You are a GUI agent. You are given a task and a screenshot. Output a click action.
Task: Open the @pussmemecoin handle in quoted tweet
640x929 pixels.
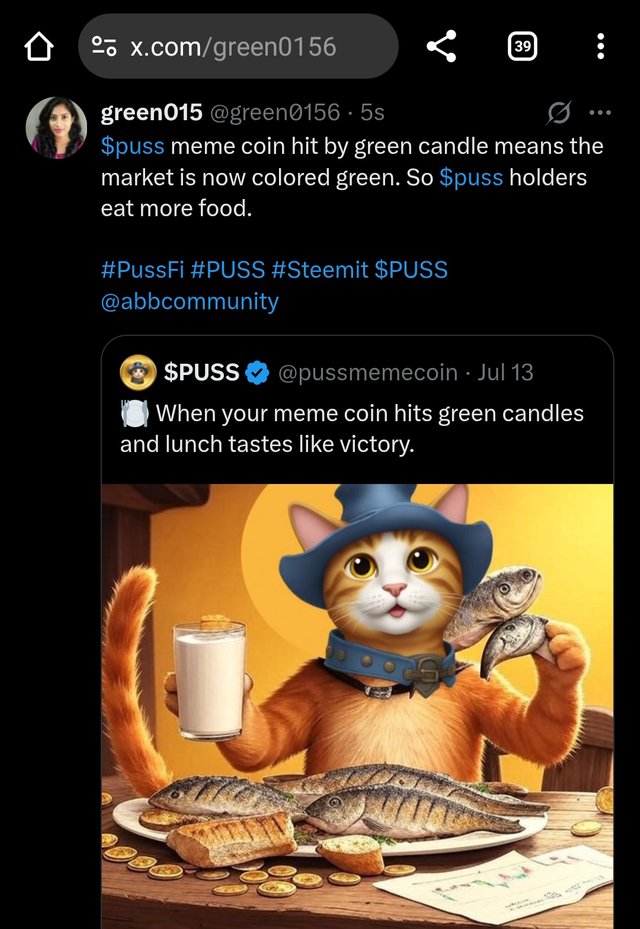(x=368, y=373)
